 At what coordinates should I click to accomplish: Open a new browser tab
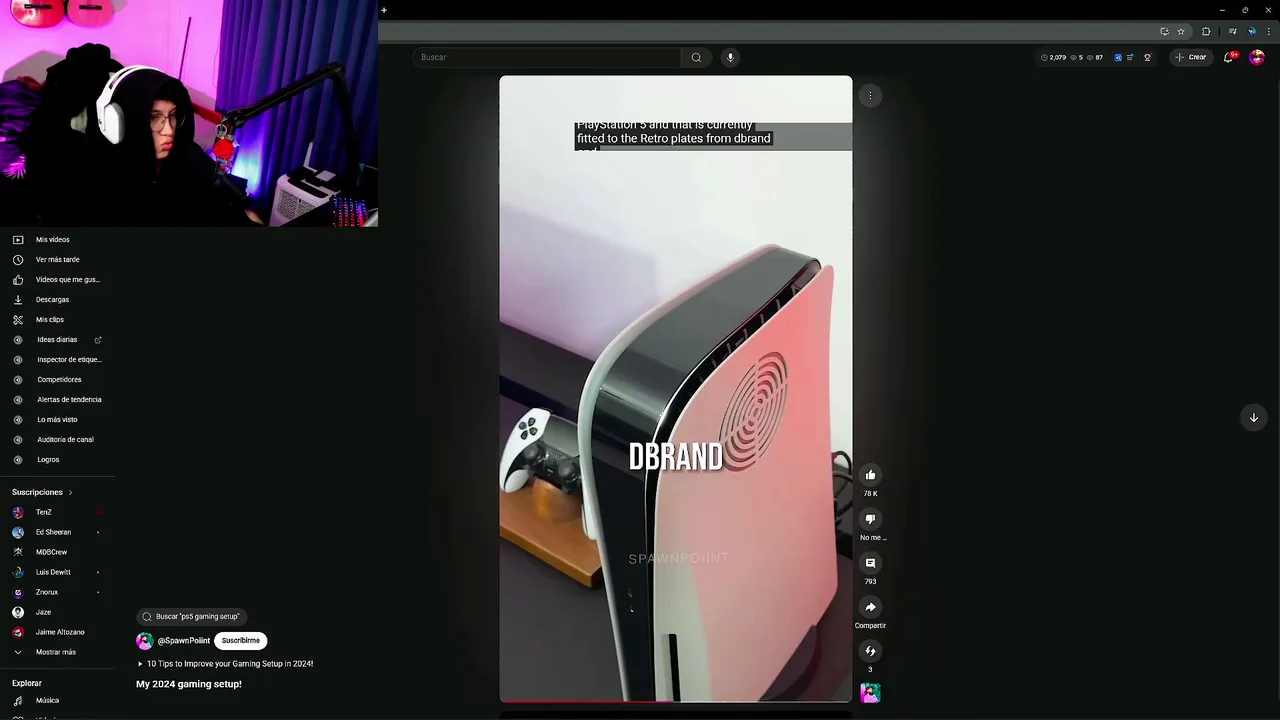point(384,10)
